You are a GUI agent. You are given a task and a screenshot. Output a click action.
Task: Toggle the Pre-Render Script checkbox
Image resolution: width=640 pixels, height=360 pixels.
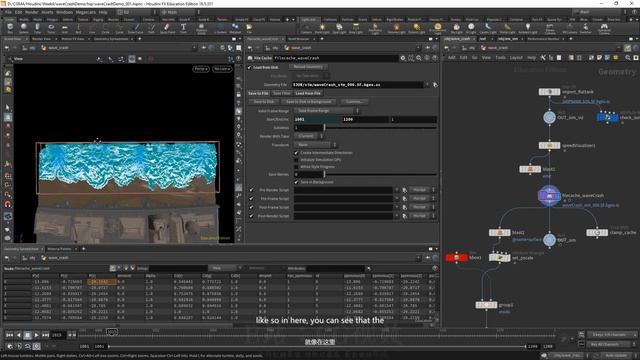coord(251,190)
